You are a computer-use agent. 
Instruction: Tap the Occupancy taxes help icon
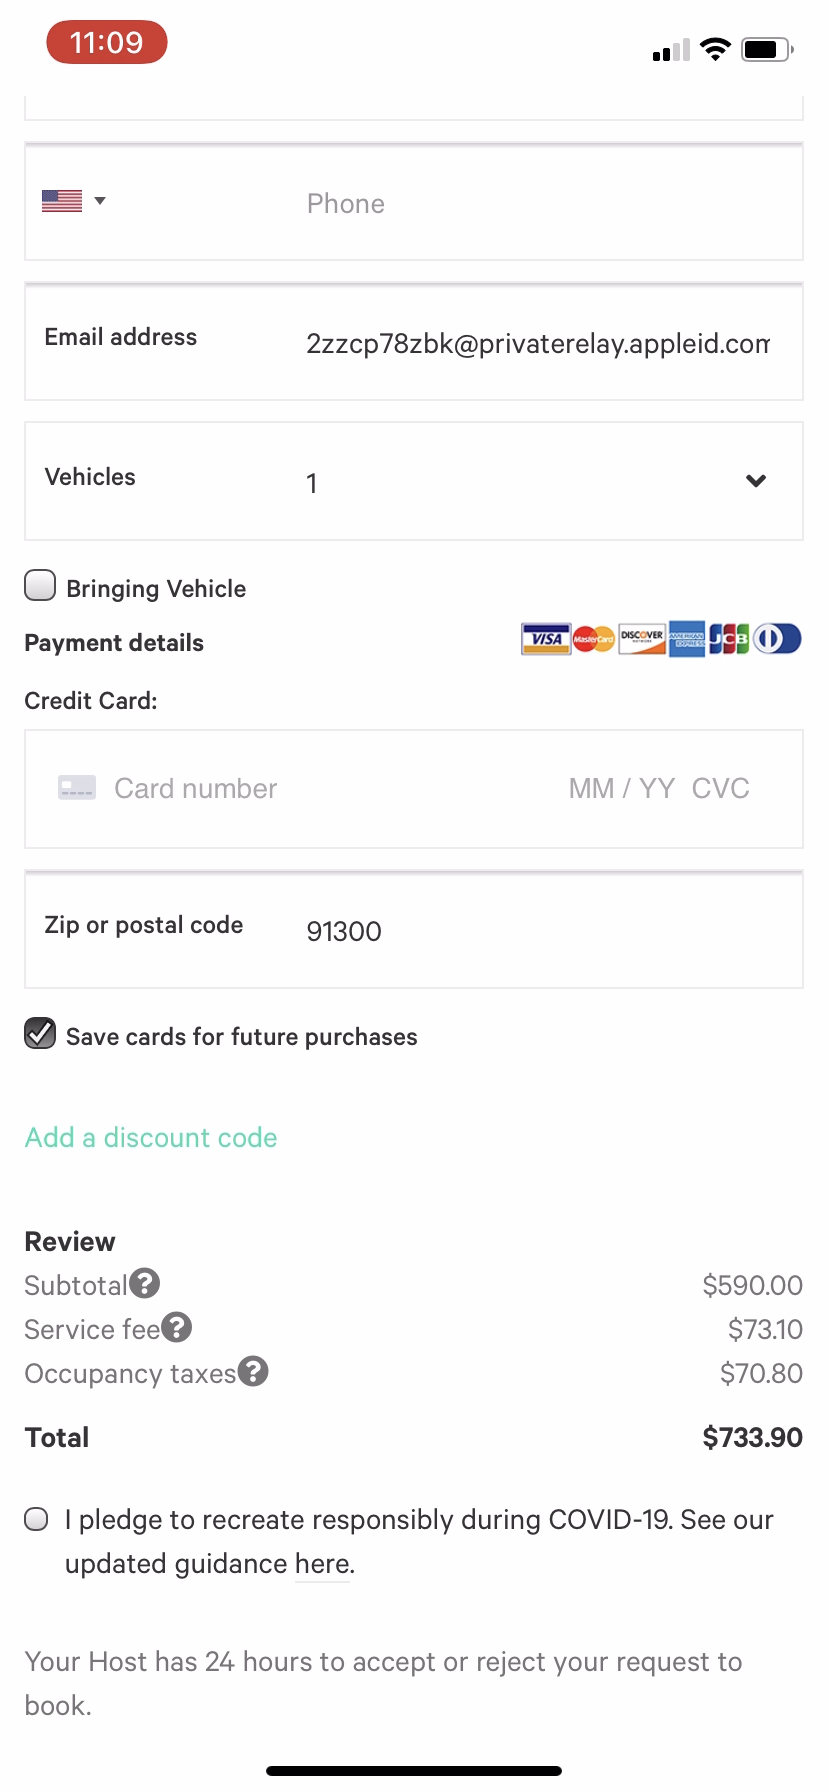pos(253,1371)
